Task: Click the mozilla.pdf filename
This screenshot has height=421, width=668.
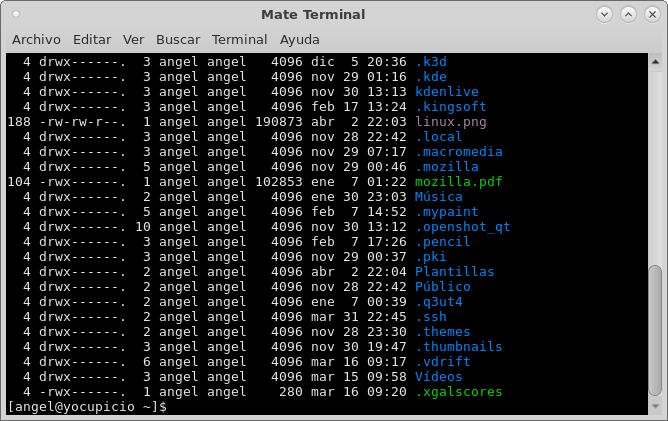Action: pos(459,182)
